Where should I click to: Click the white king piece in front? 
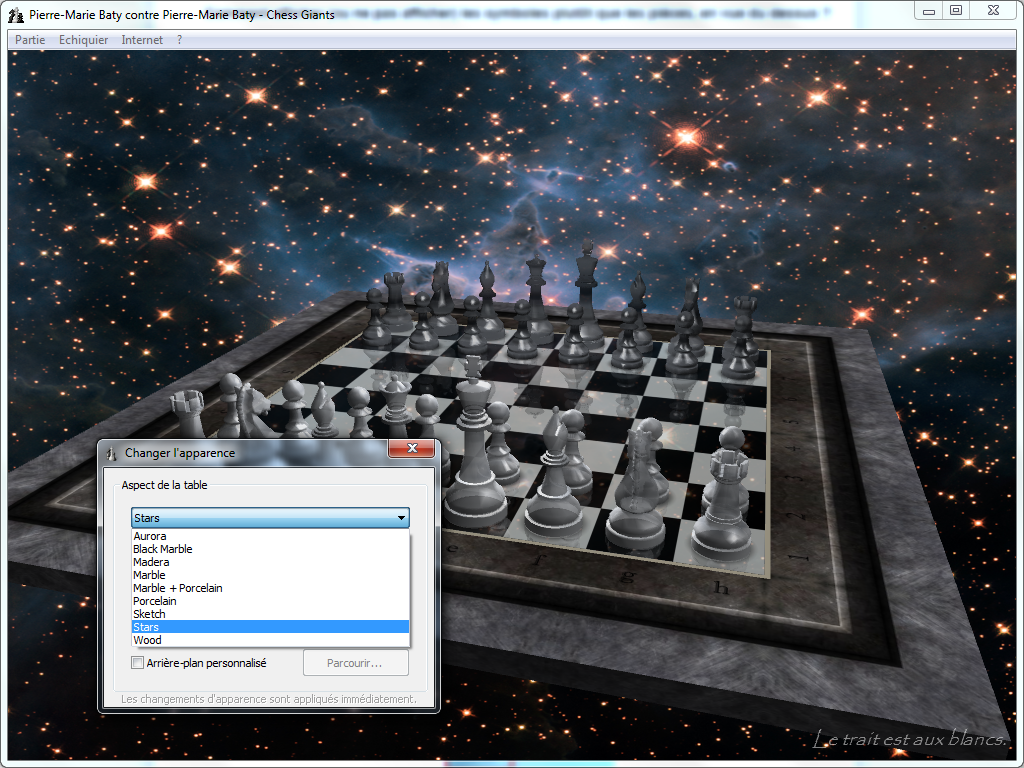[473, 450]
